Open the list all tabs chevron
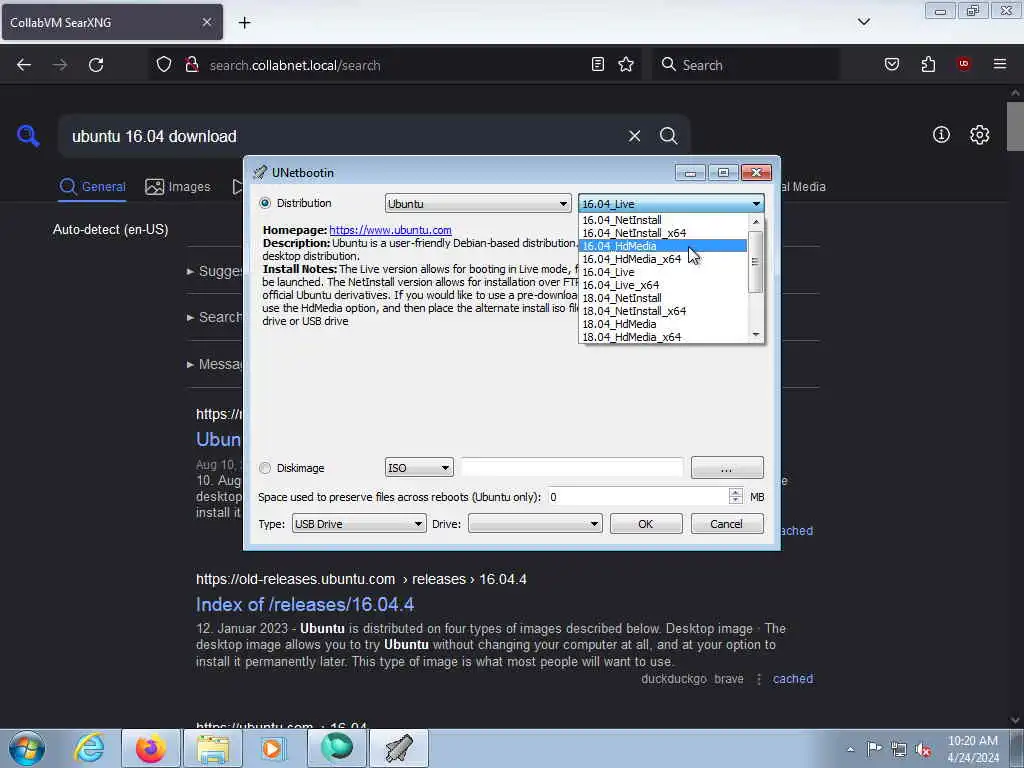 pos(863,22)
